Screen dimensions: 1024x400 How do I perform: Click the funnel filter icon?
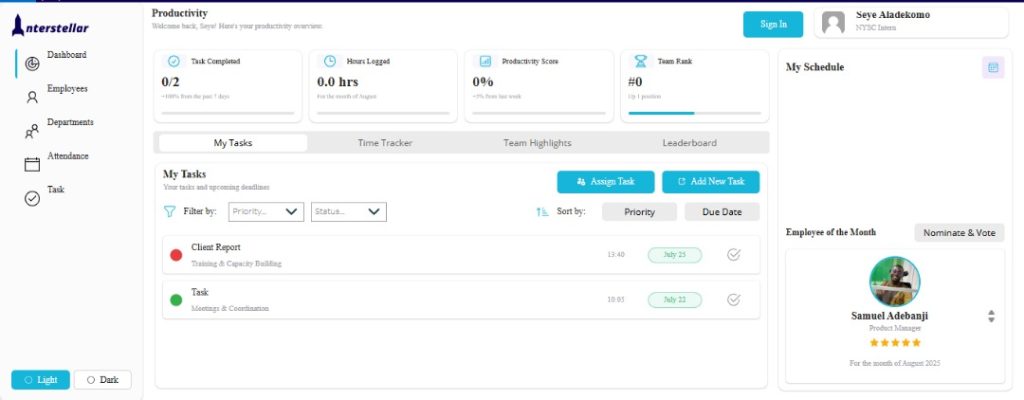[169, 211]
